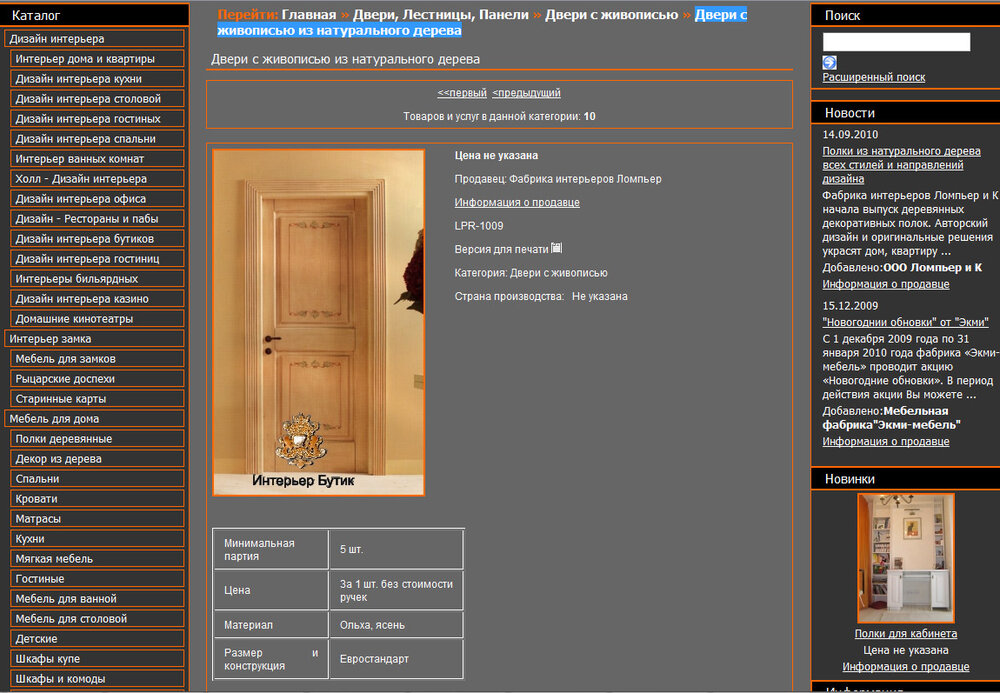This screenshot has width=1000, height=693.
Task: Open Информация о продавце under Экми-мебель news
Action: point(885,441)
